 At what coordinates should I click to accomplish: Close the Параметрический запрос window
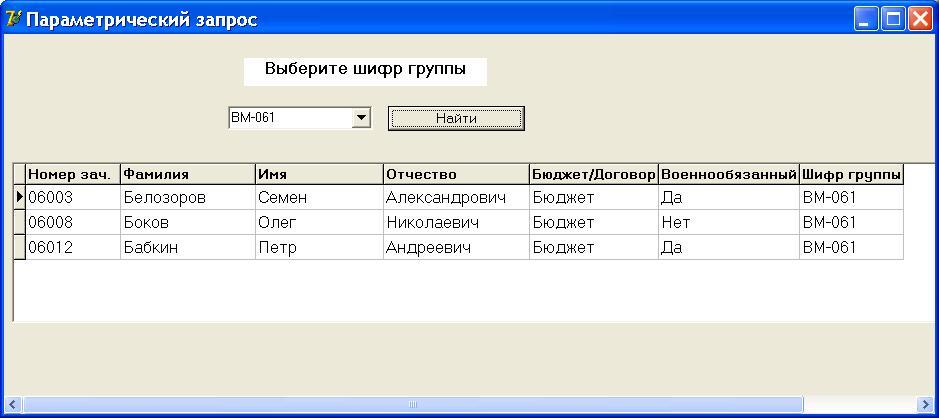[920, 19]
